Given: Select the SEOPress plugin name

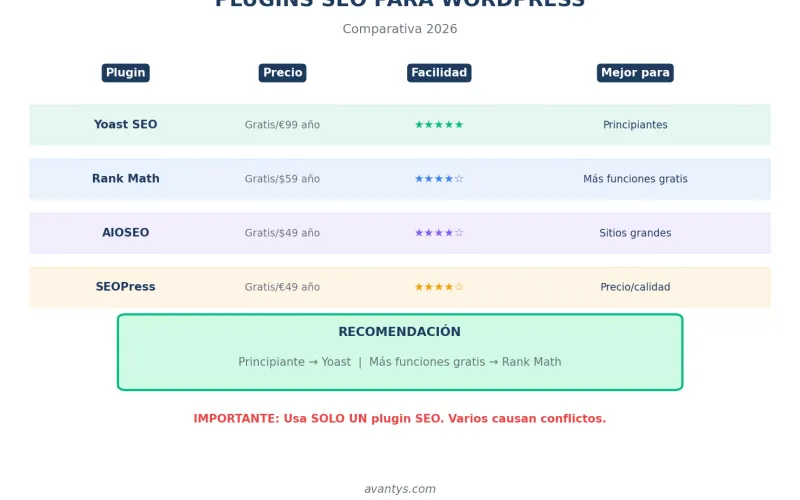Looking at the screenshot, I should [x=126, y=287].
